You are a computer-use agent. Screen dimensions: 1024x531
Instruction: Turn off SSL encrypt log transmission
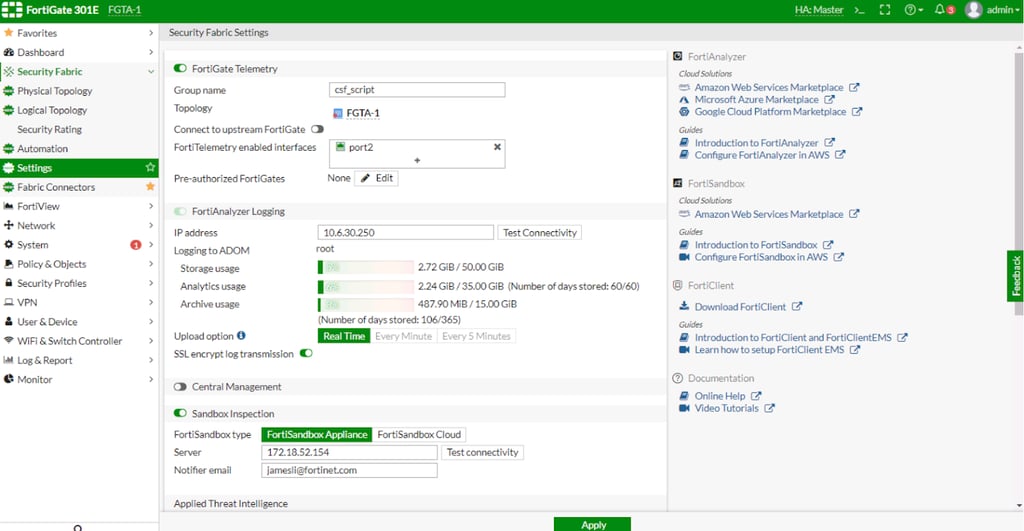pos(306,354)
